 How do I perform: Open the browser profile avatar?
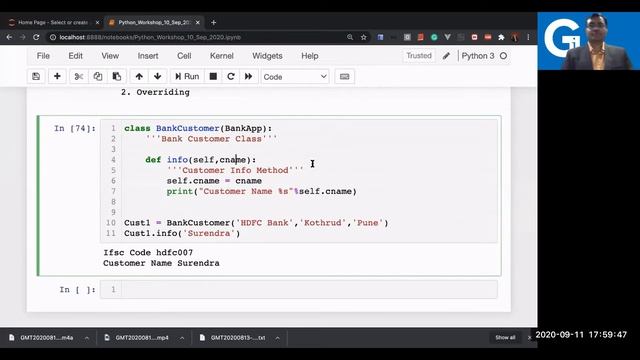515,37
